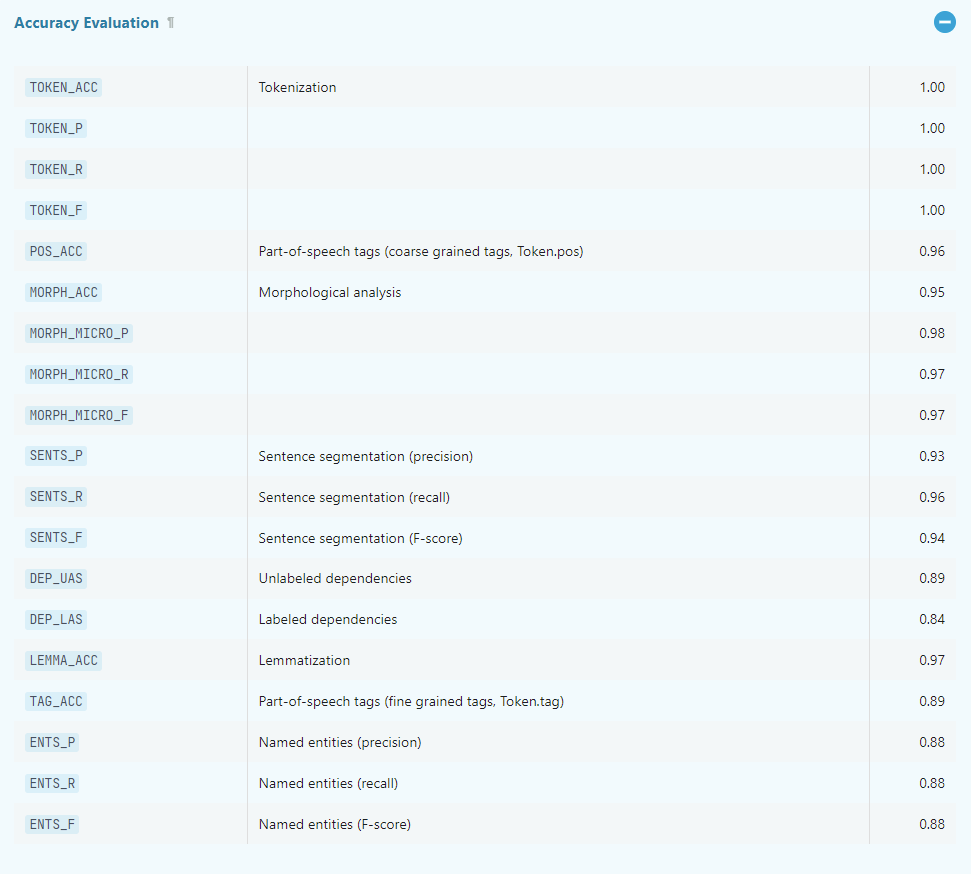Click the 0.94 score for SENTS_F
This screenshot has width=971, height=874.
pyautogui.click(x=932, y=538)
